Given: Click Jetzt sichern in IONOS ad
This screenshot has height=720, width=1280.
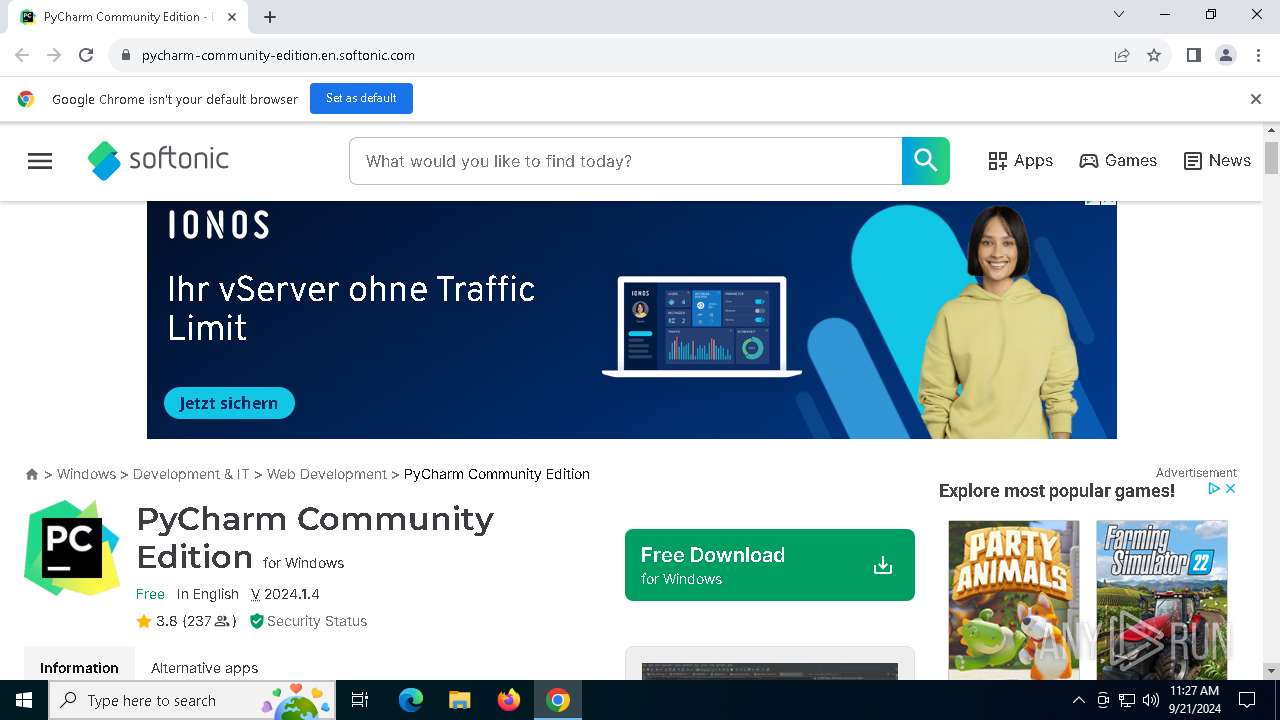Looking at the screenshot, I should tap(229, 403).
